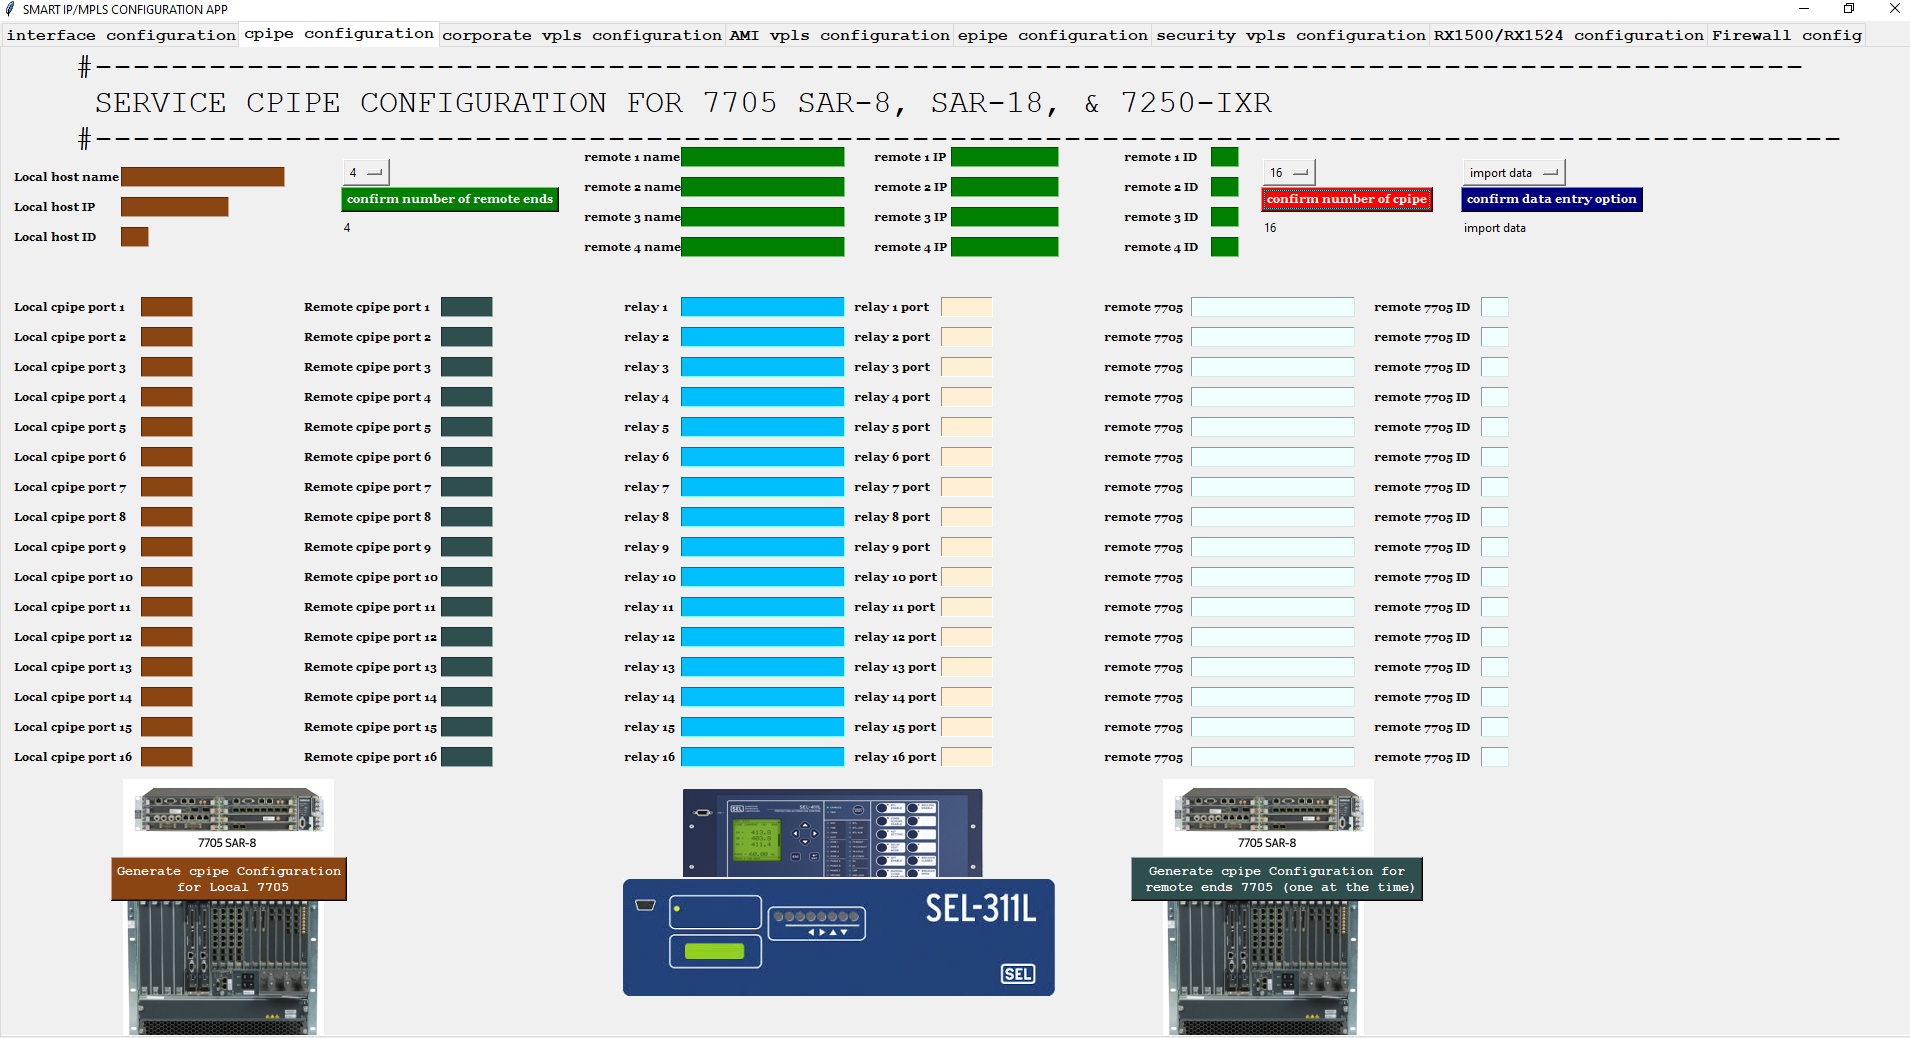Image resolution: width=1910 pixels, height=1038 pixels.
Task: Click the relay 12 name field
Action: pyautogui.click(x=763, y=637)
